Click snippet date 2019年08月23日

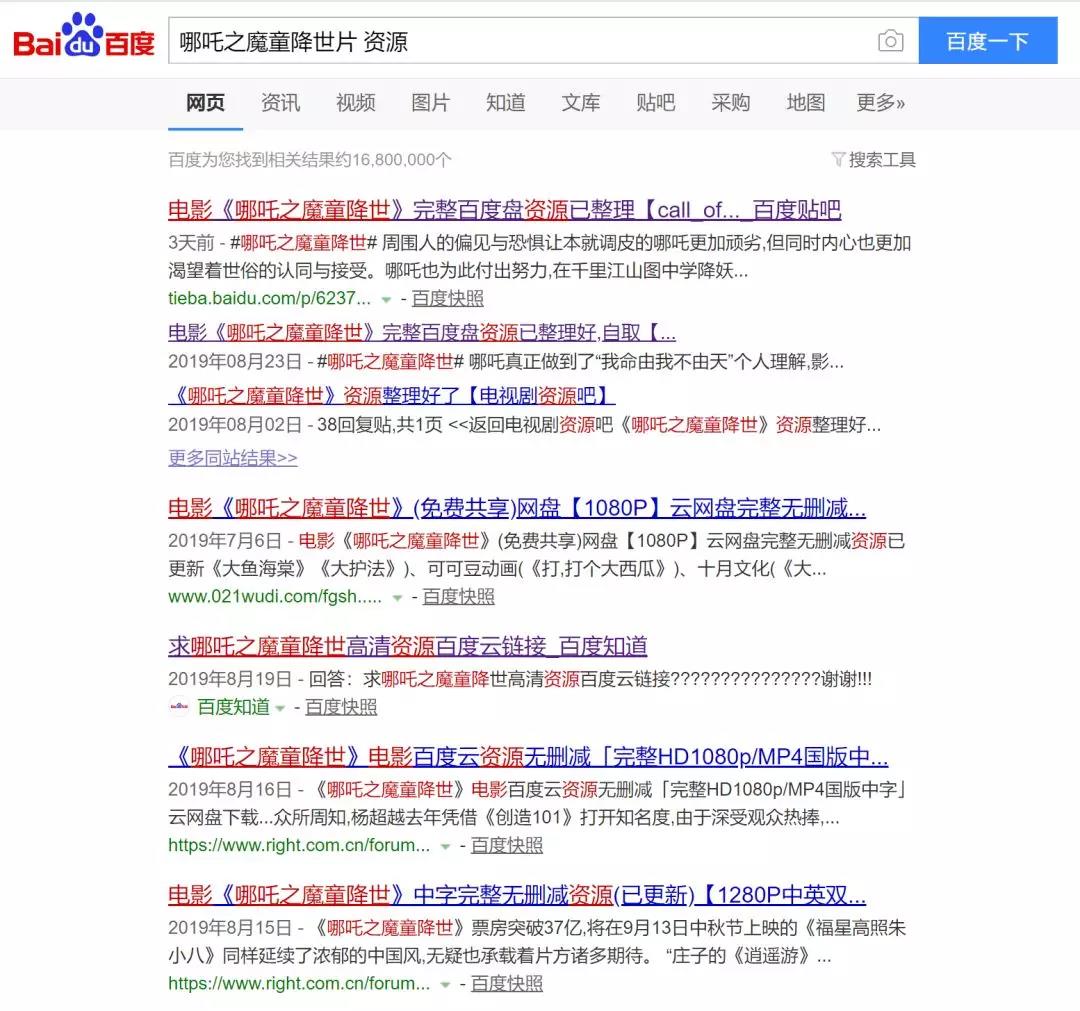[235, 362]
